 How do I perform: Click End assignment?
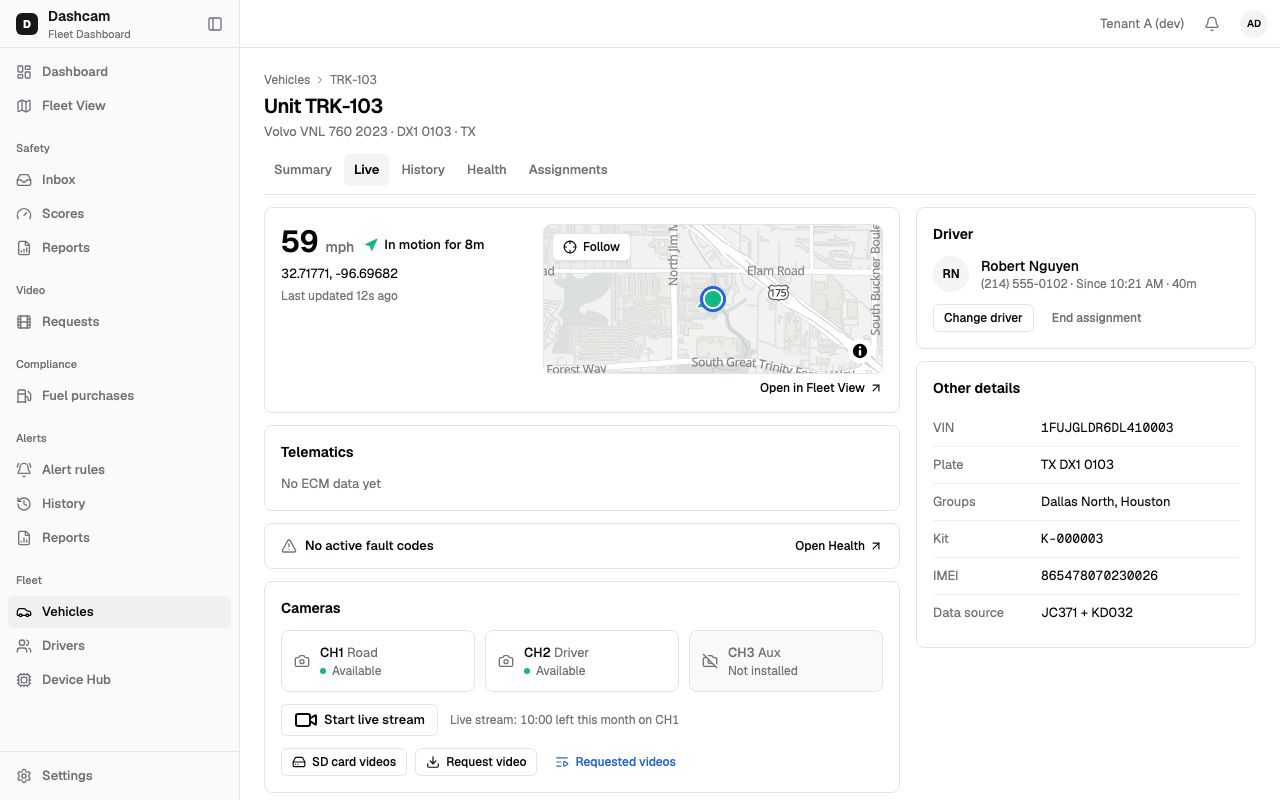pyautogui.click(x=1096, y=318)
